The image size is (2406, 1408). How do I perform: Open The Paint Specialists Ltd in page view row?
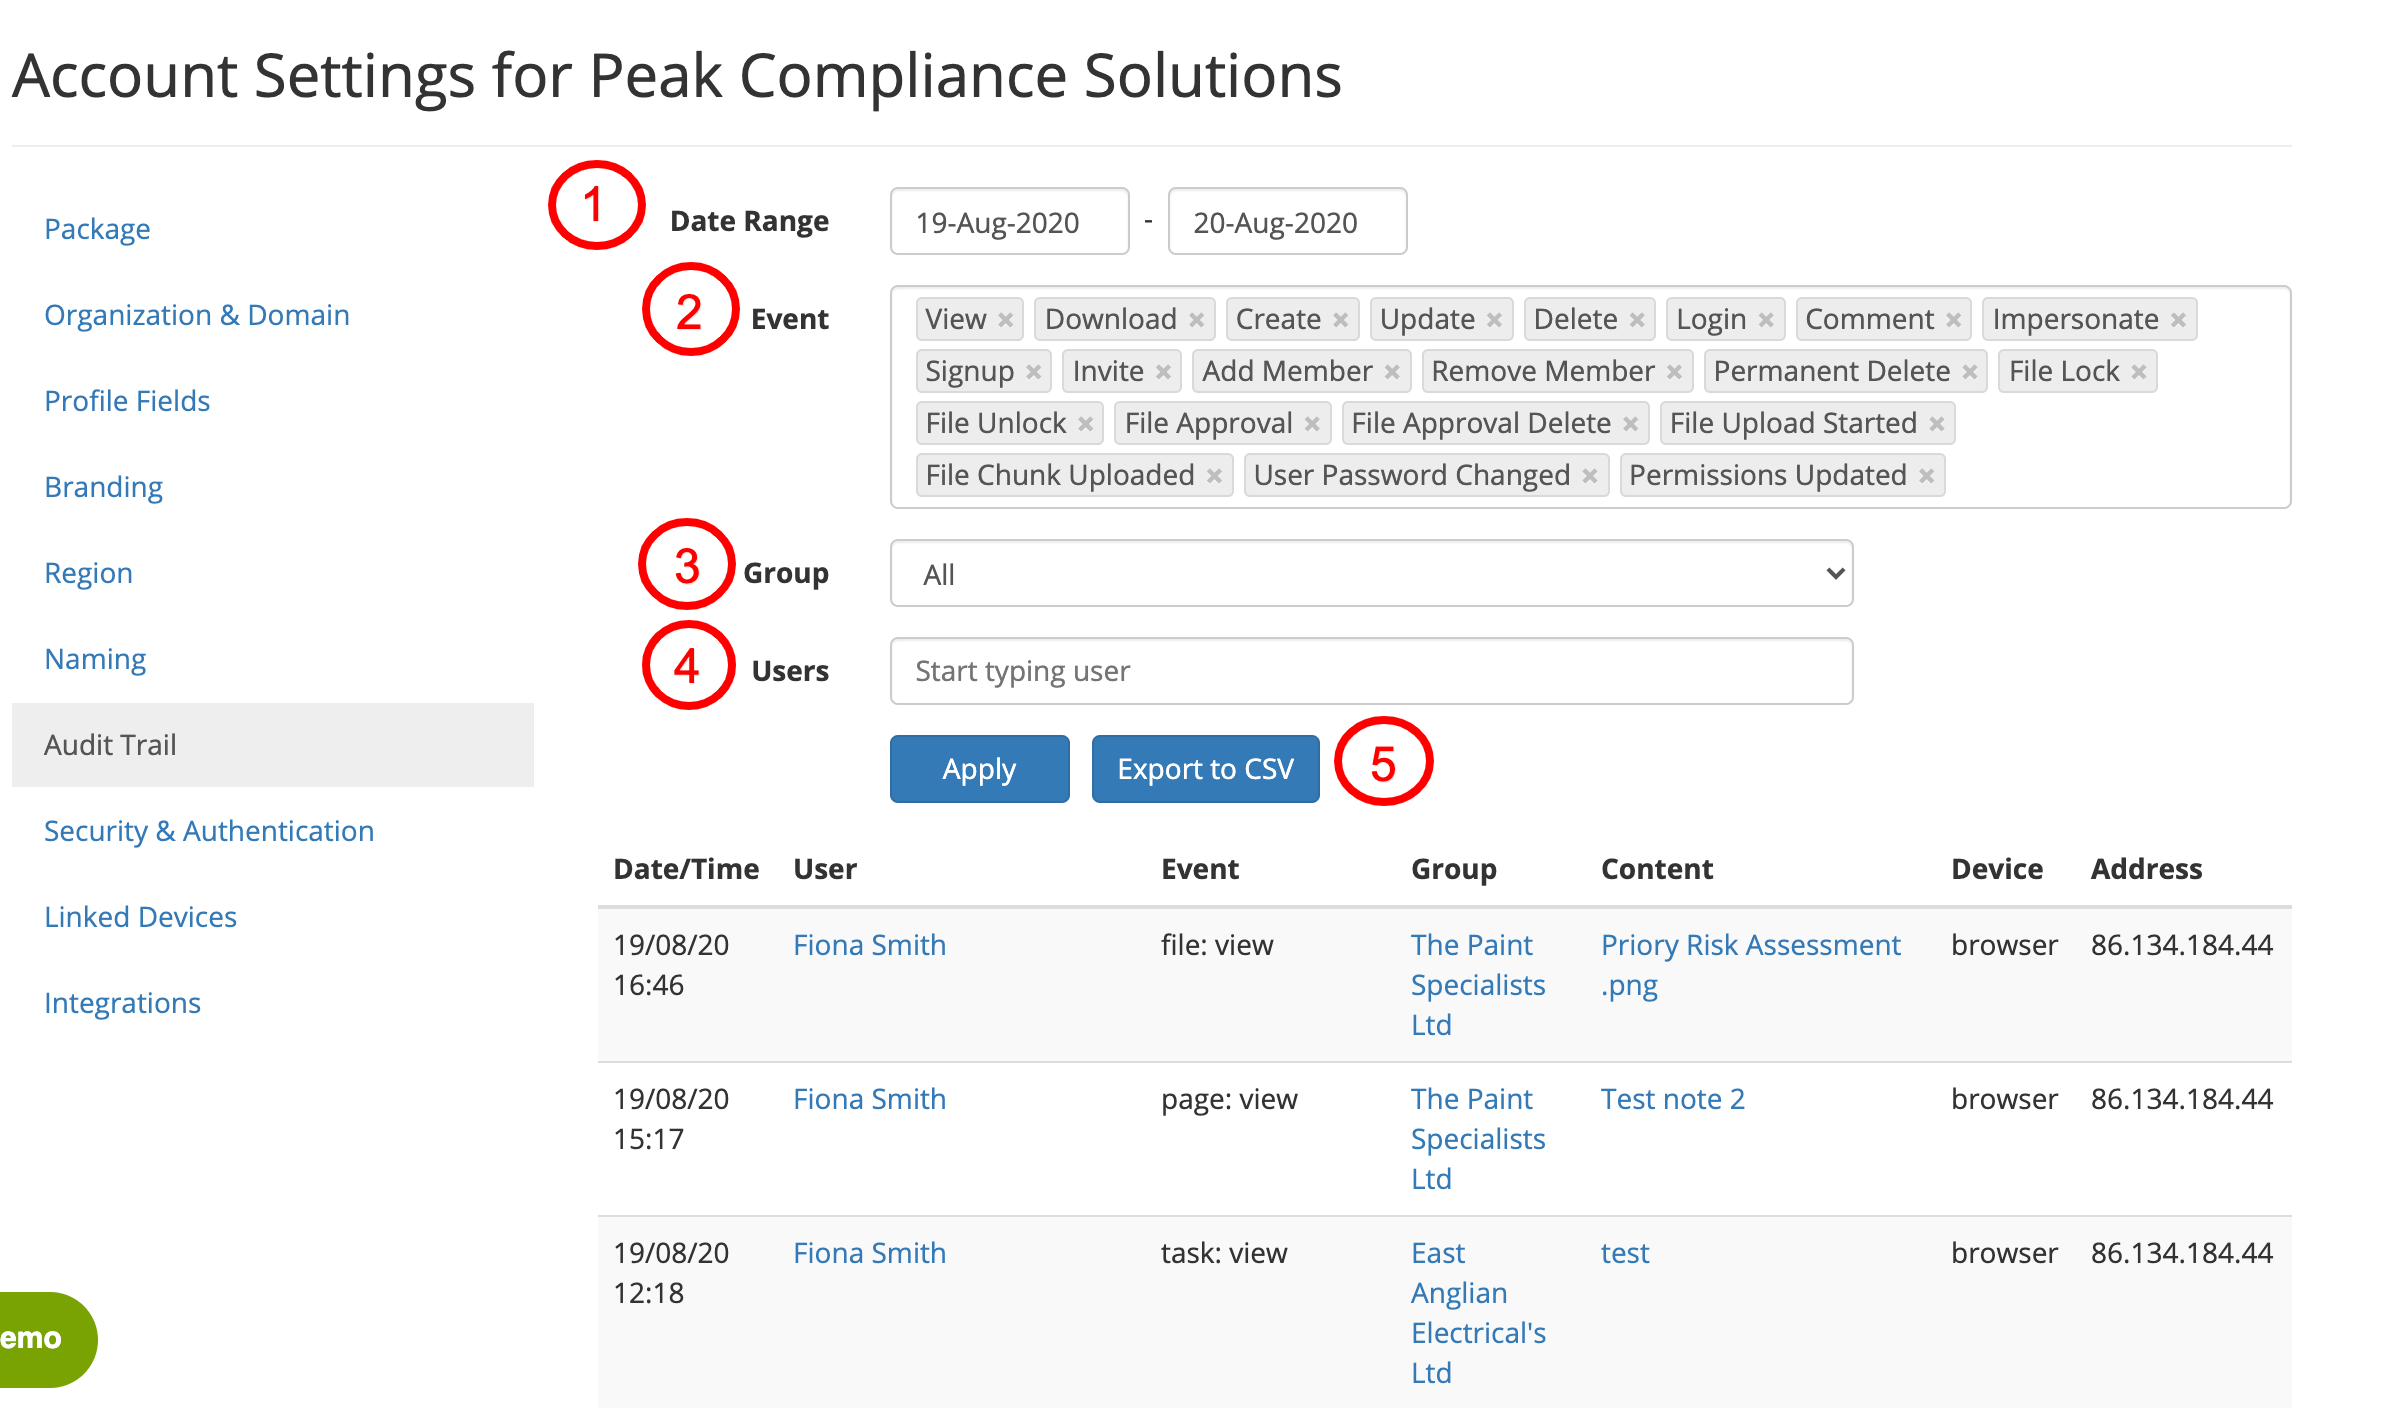pyautogui.click(x=1478, y=1139)
